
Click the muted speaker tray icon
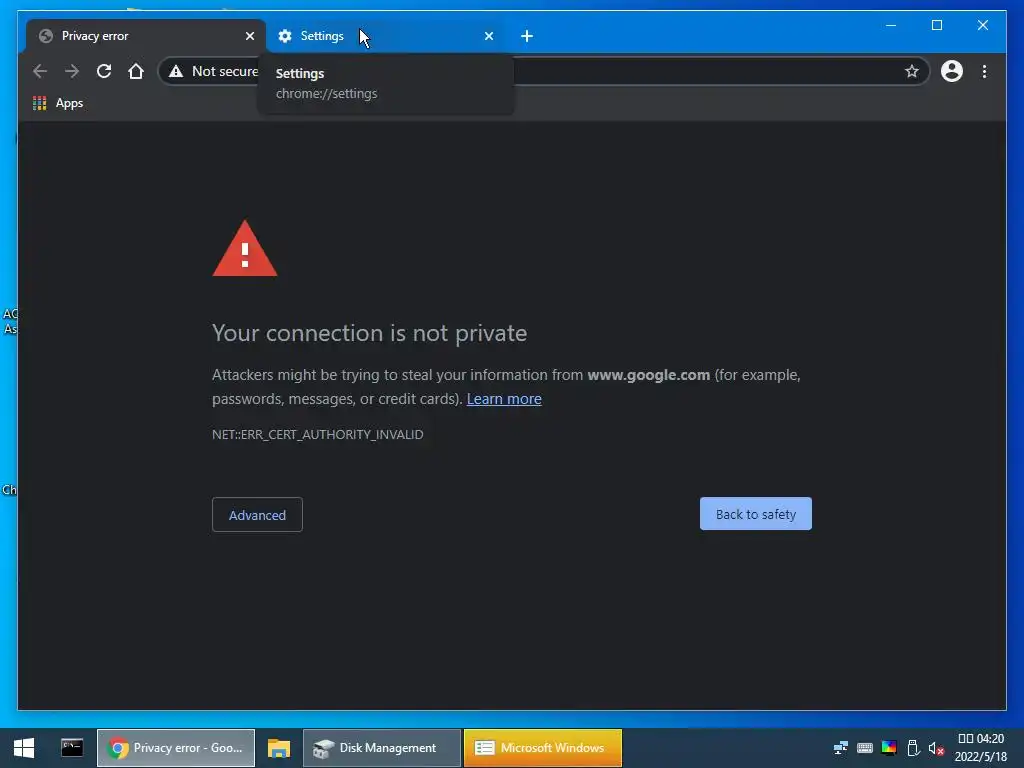click(936, 748)
